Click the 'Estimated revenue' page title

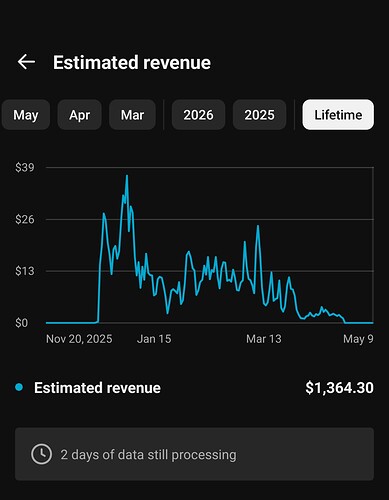[x=132, y=63]
